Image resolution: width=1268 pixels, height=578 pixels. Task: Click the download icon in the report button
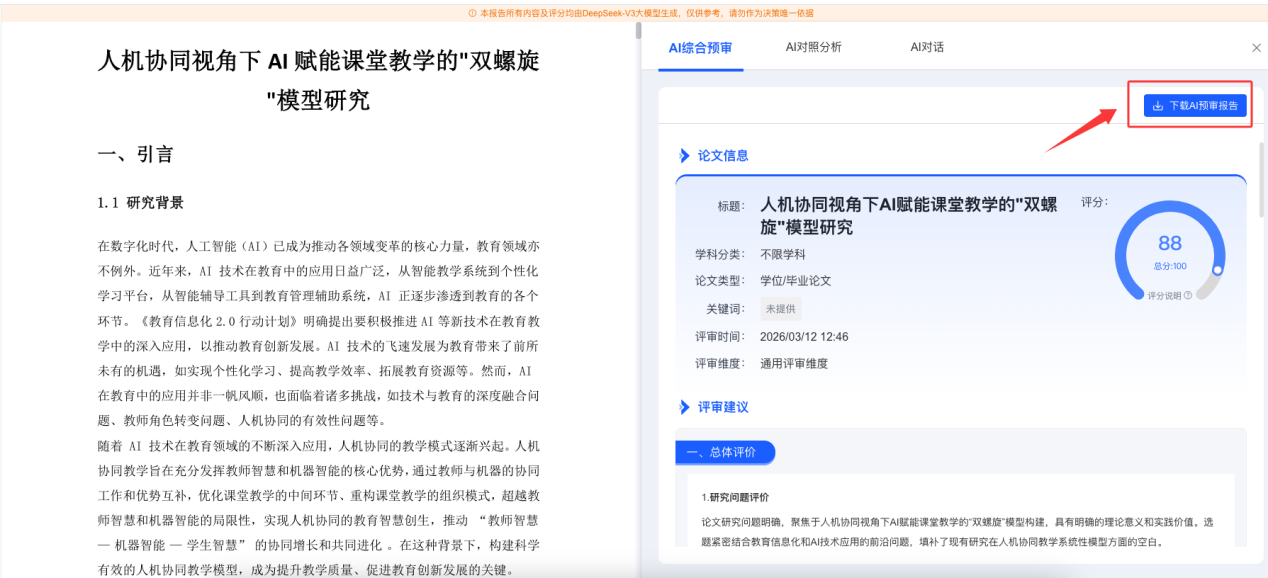(1158, 106)
